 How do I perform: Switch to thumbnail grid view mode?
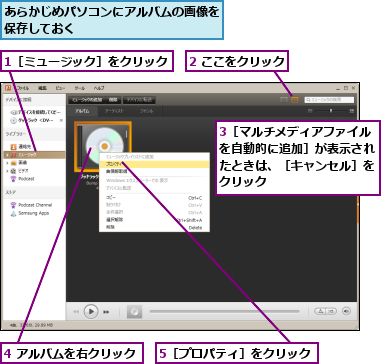tap(295, 100)
